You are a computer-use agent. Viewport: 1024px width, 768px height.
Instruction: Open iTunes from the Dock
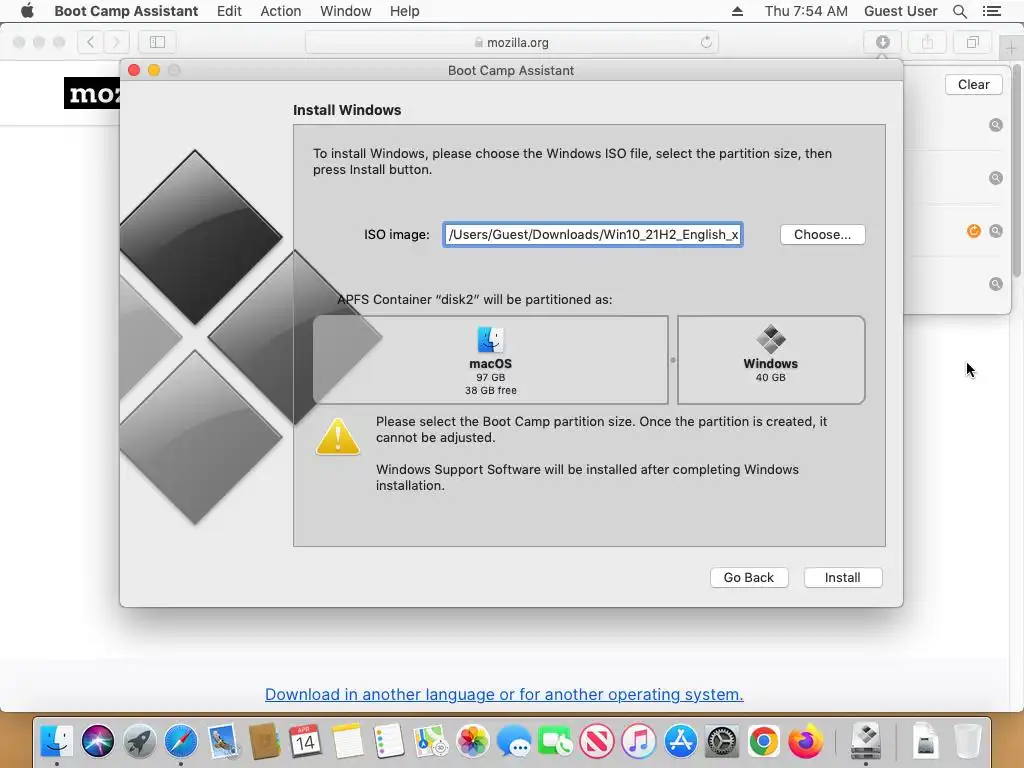click(639, 741)
